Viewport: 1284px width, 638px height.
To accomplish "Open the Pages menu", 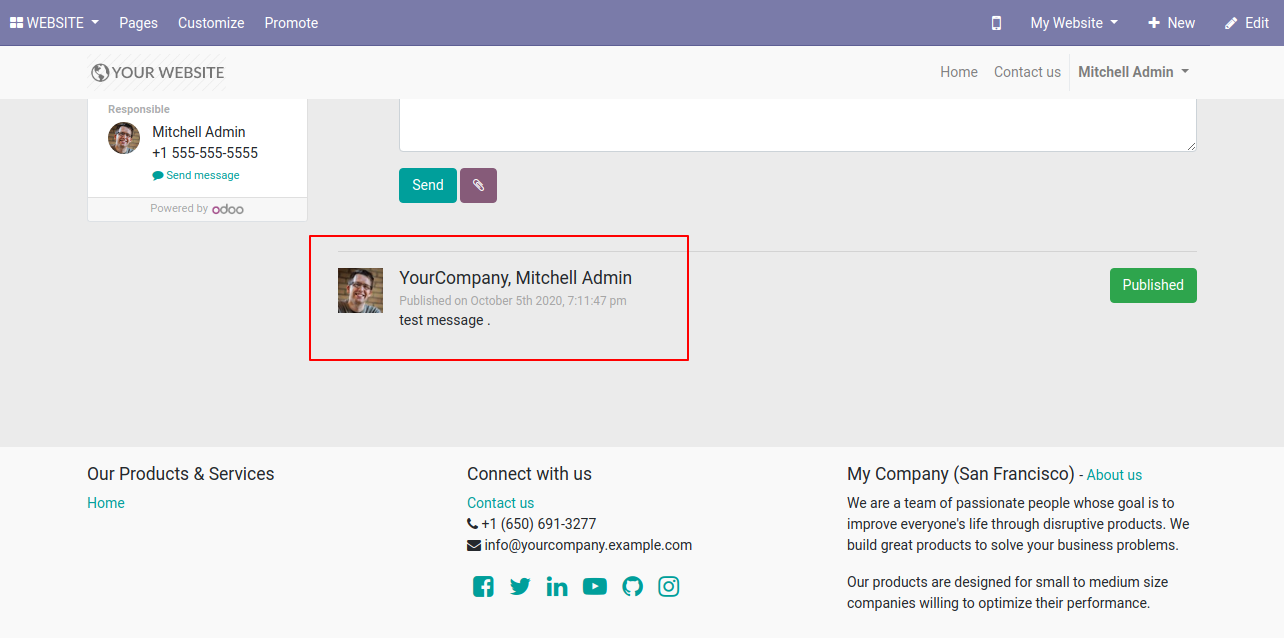I will (x=138, y=23).
